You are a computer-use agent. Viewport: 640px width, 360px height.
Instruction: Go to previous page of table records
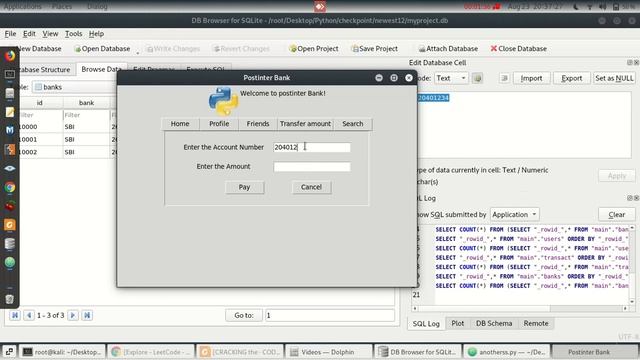29,315
